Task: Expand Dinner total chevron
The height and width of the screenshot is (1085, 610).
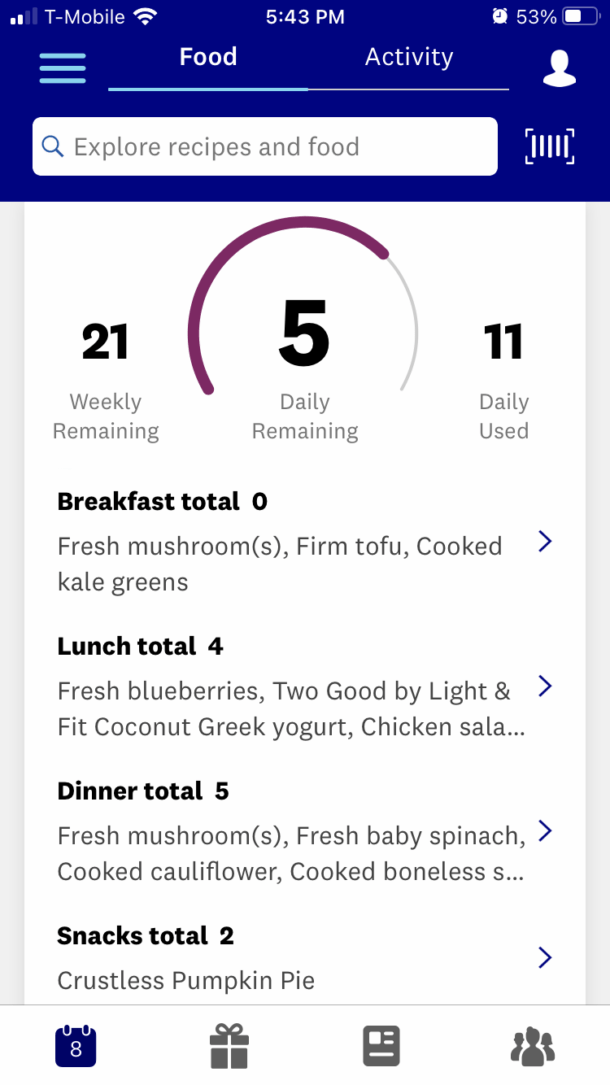Action: click(x=545, y=831)
